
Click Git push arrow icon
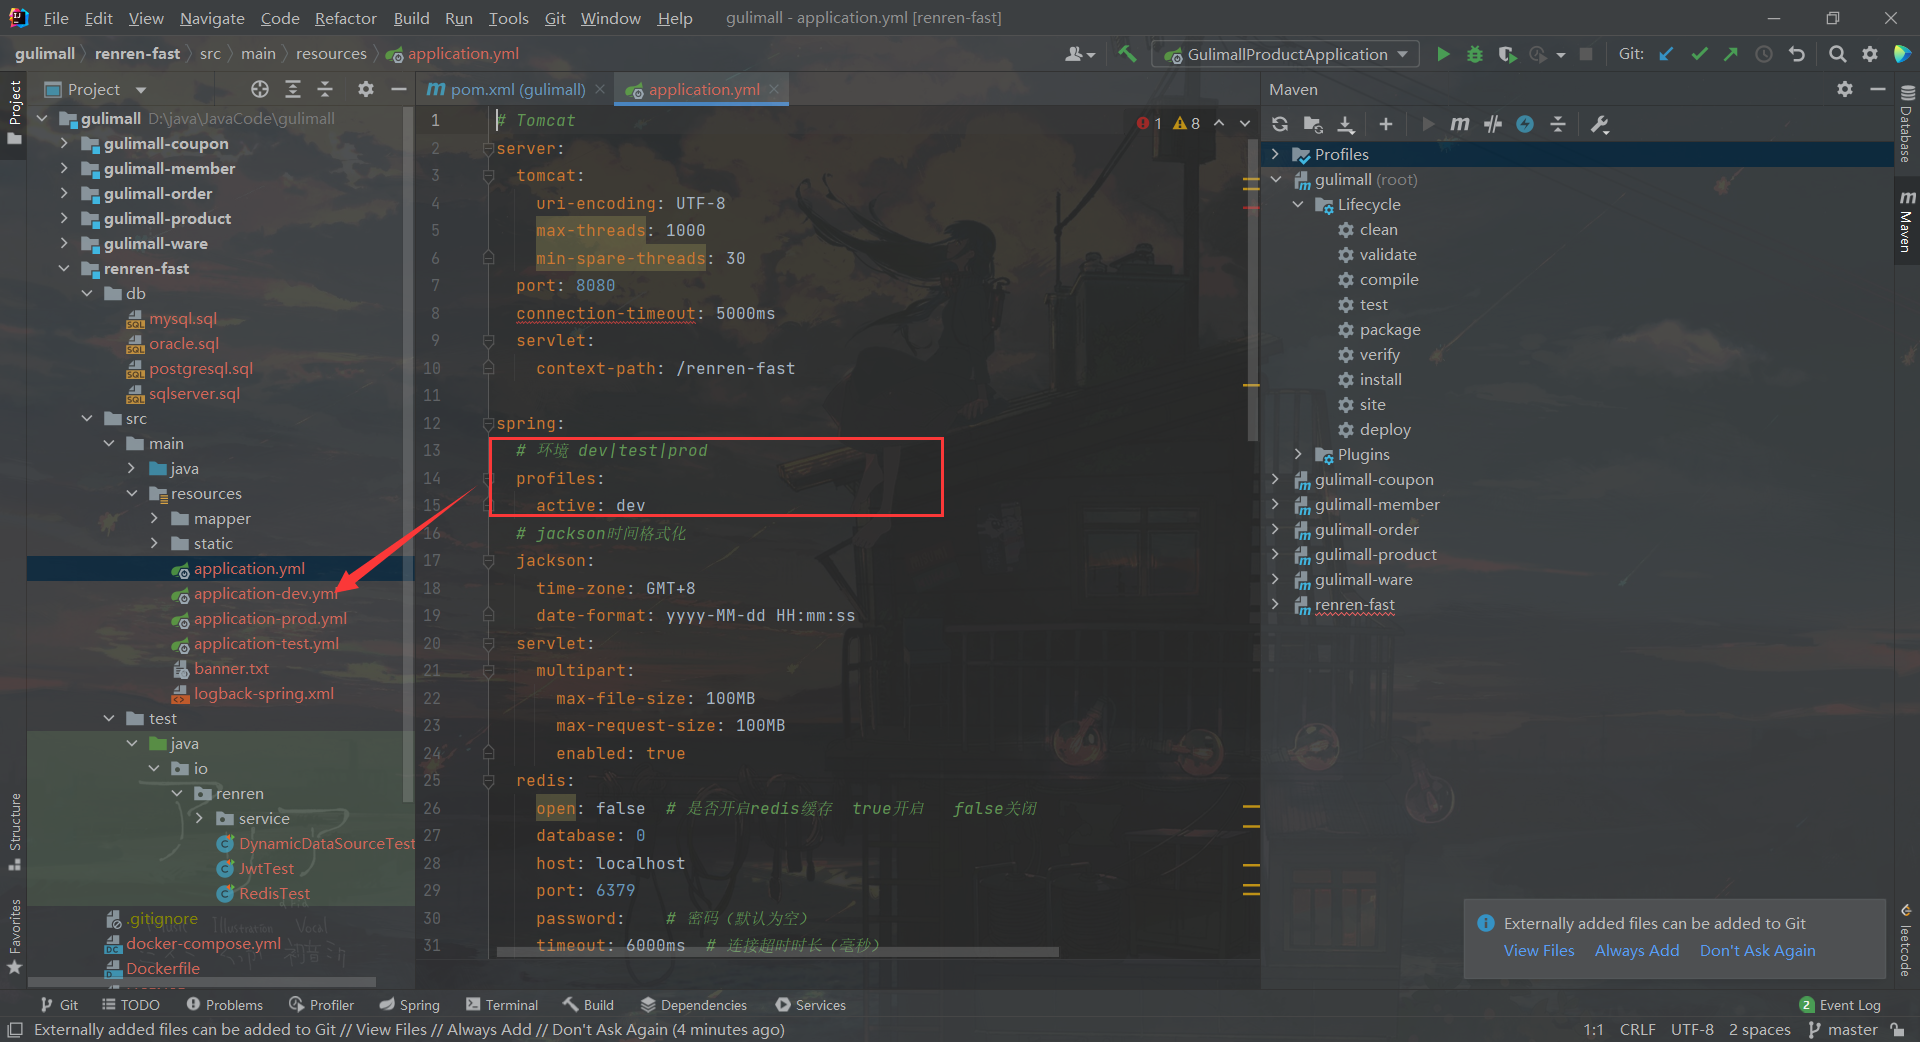click(1730, 54)
